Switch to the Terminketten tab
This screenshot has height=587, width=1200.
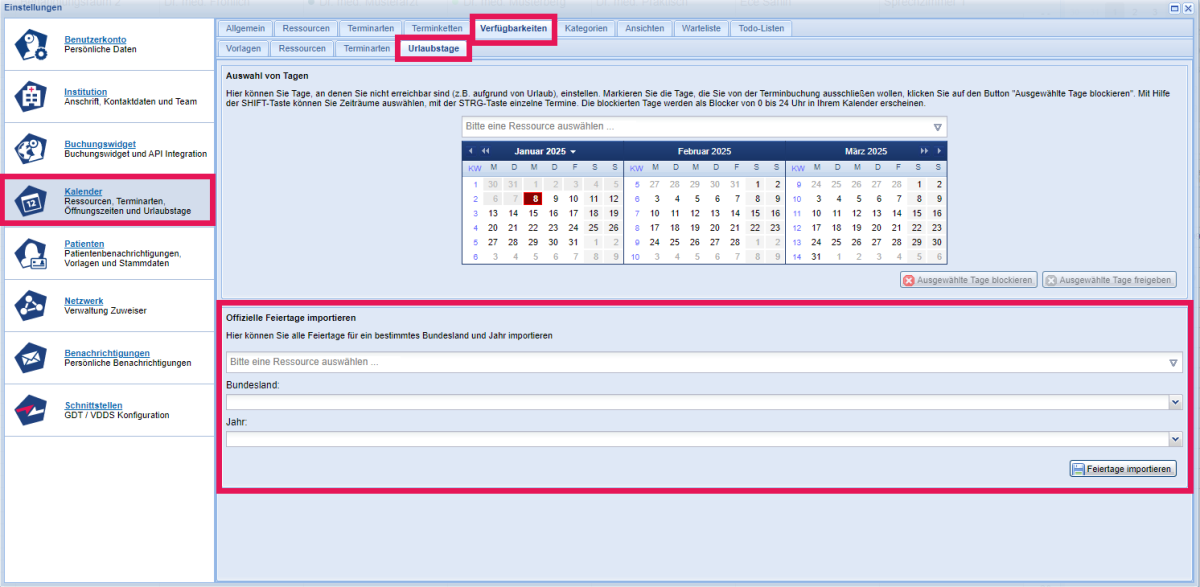(x=437, y=29)
